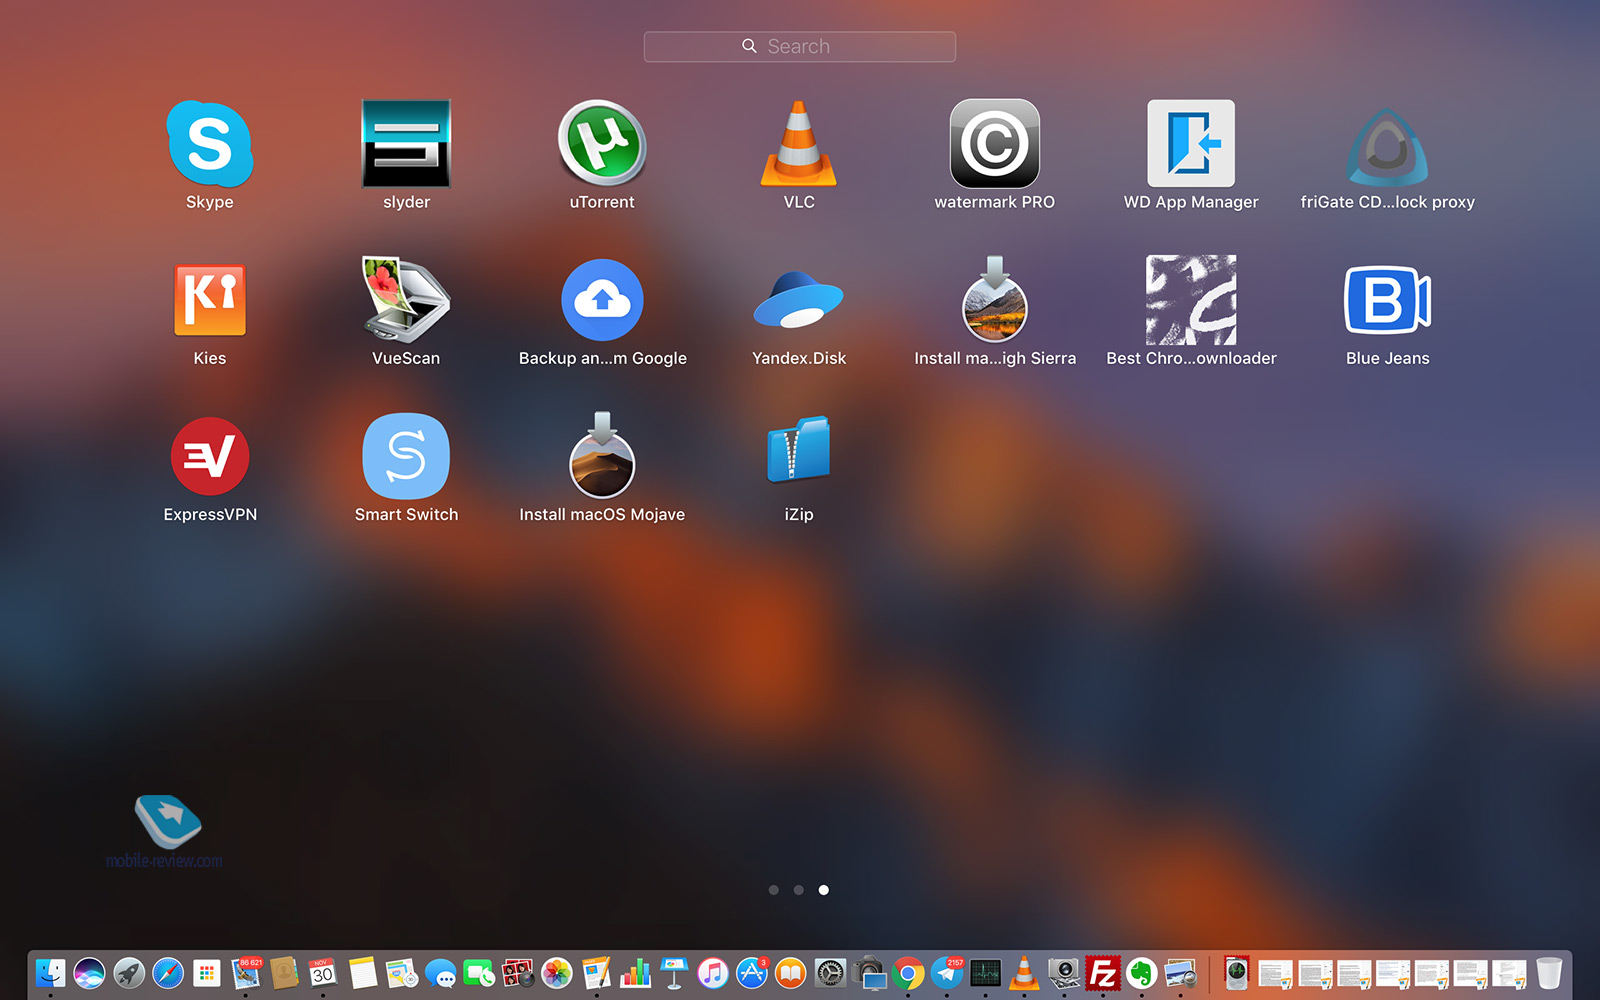This screenshot has height=1000, width=1600.
Task: Open friGate CDN unlock proxy app
Action: 1387,147
